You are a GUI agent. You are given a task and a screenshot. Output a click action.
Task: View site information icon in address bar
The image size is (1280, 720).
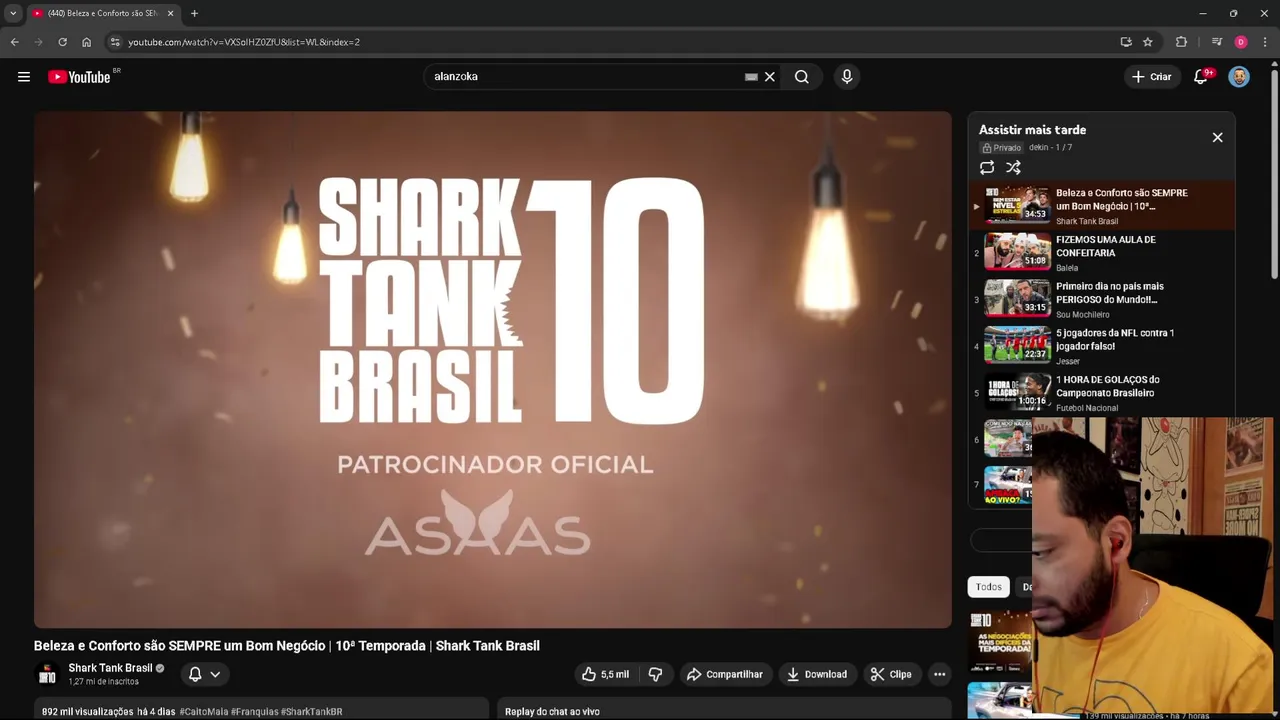tap(115, 42)
